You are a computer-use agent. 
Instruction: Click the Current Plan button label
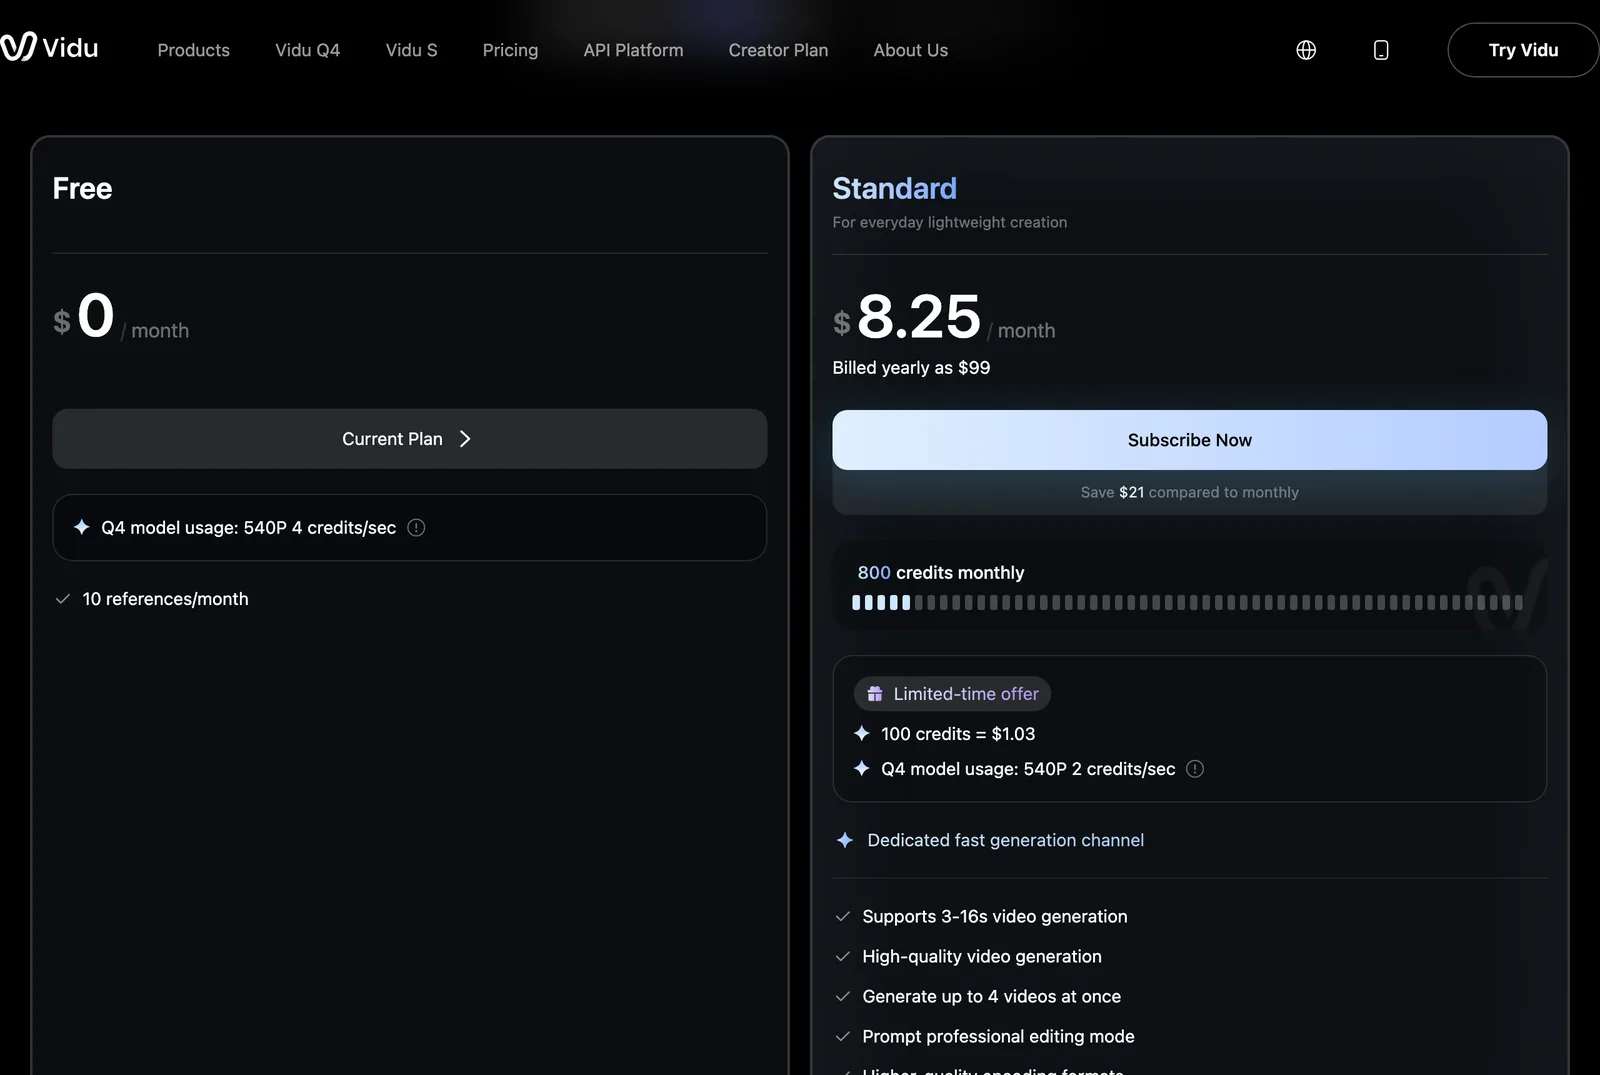tap(392, 439)
